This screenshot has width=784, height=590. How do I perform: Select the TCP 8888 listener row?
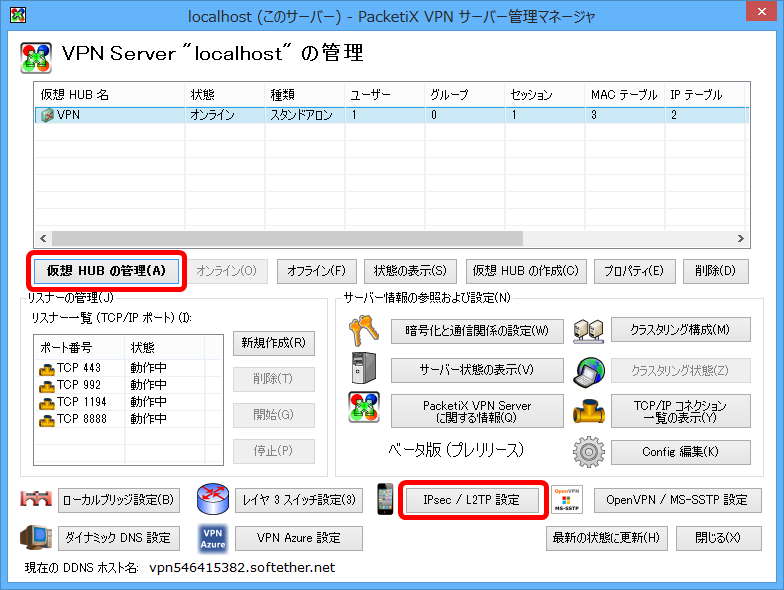tap(128, 420)
